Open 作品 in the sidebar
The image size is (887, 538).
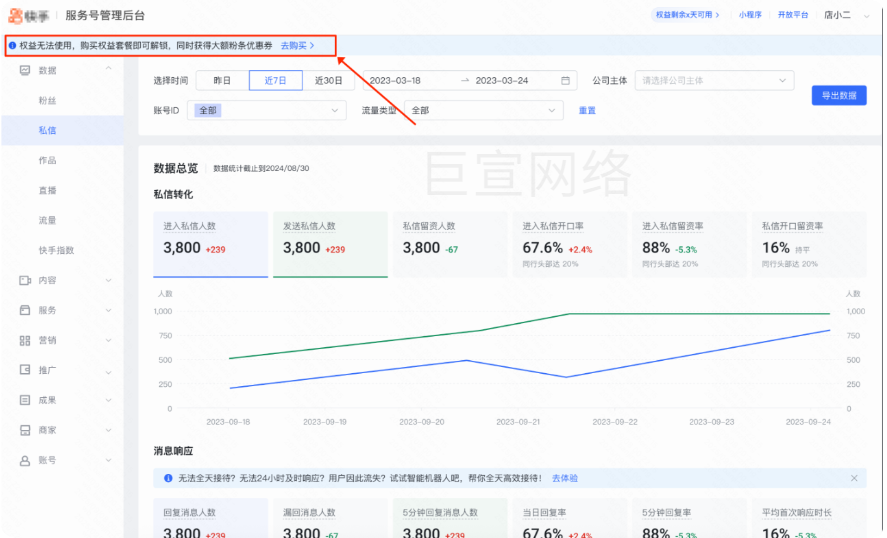pos(48,160)
